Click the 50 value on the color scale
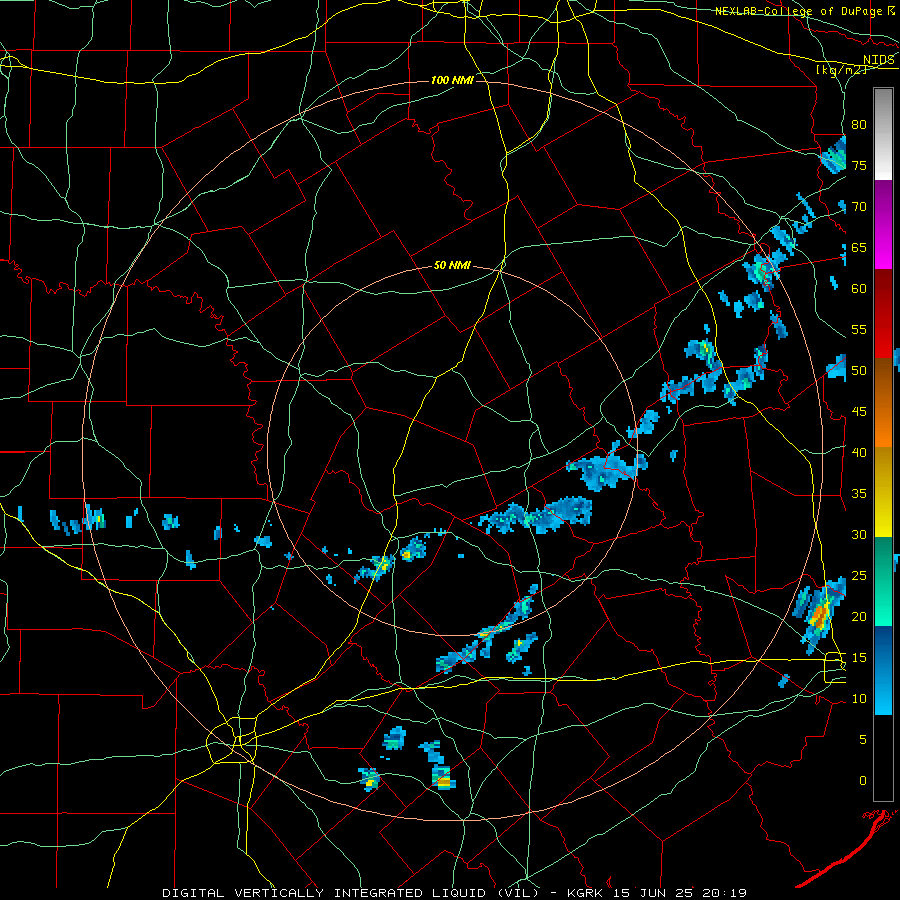This screenshot has height=900, width=900. pyautogui.click(x=859, y=371)
